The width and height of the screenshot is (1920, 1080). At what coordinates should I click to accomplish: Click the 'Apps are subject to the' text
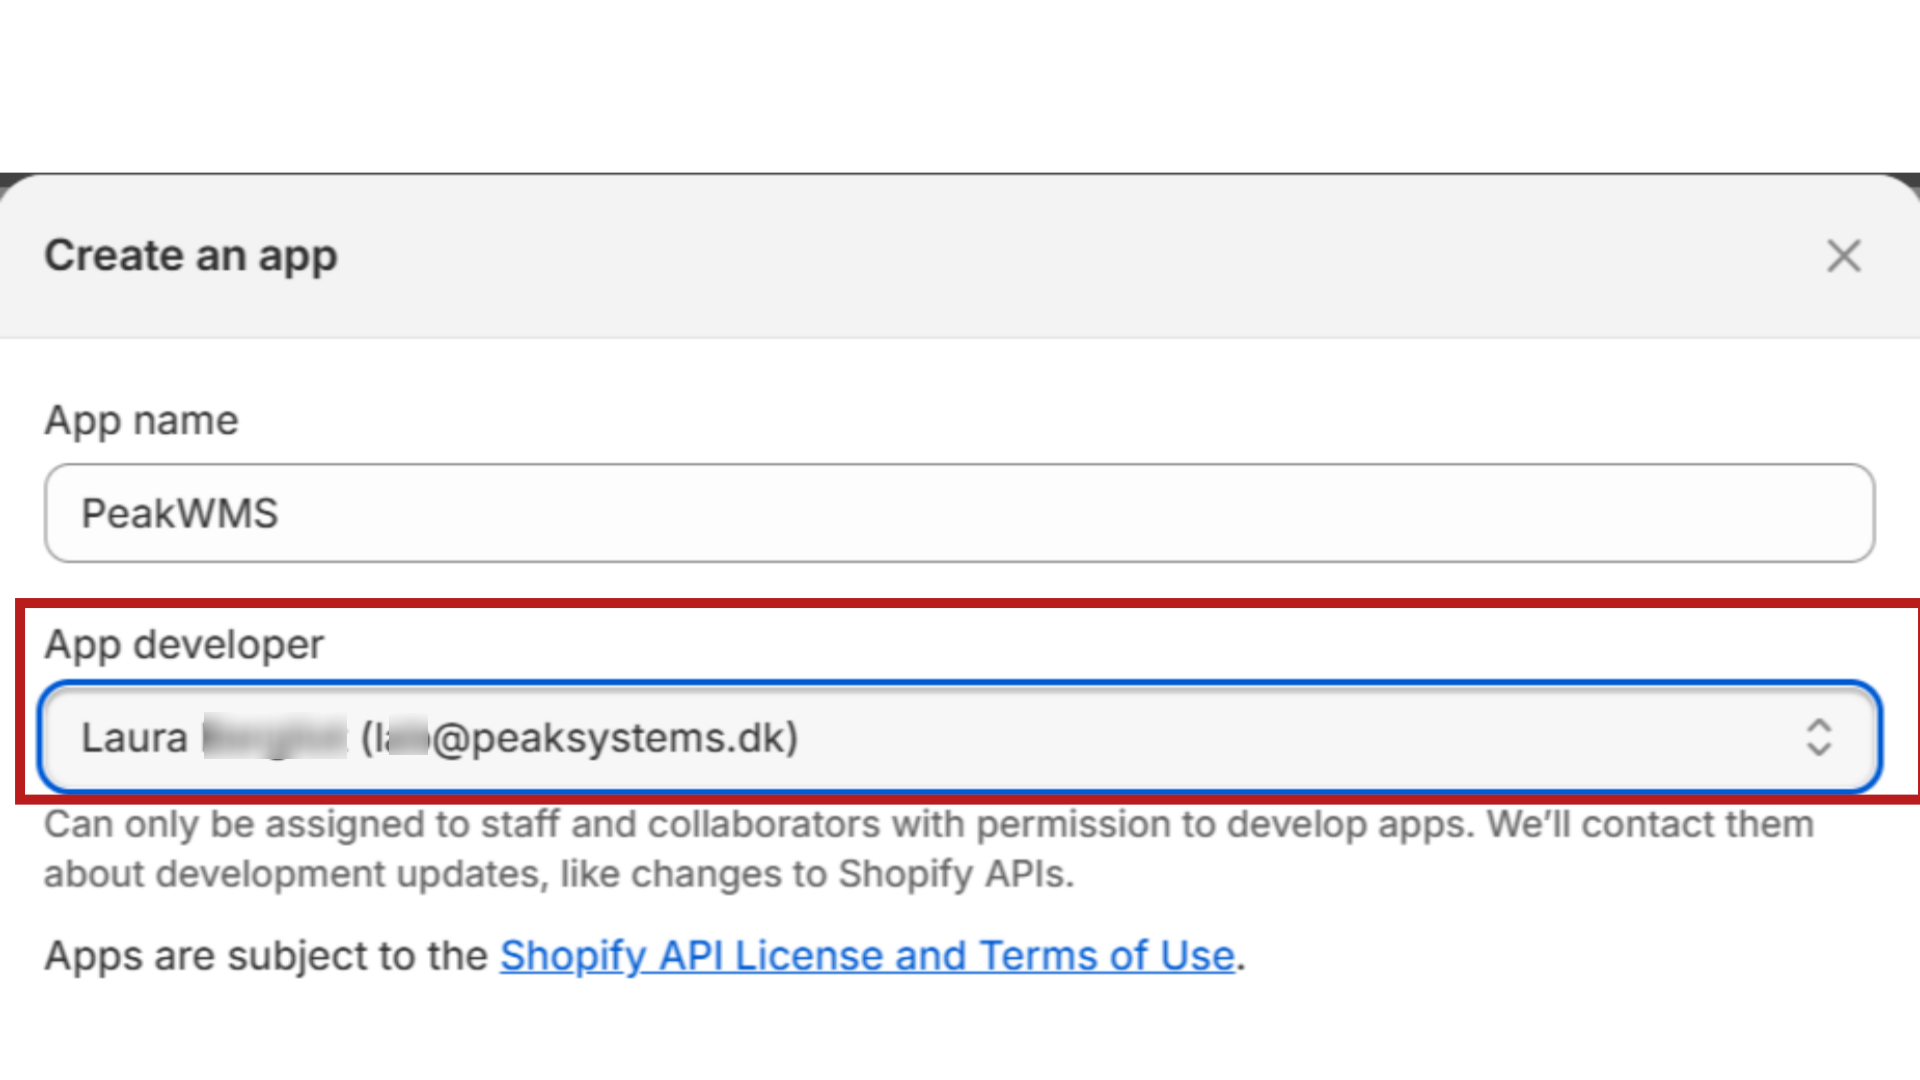click(266, 956)
